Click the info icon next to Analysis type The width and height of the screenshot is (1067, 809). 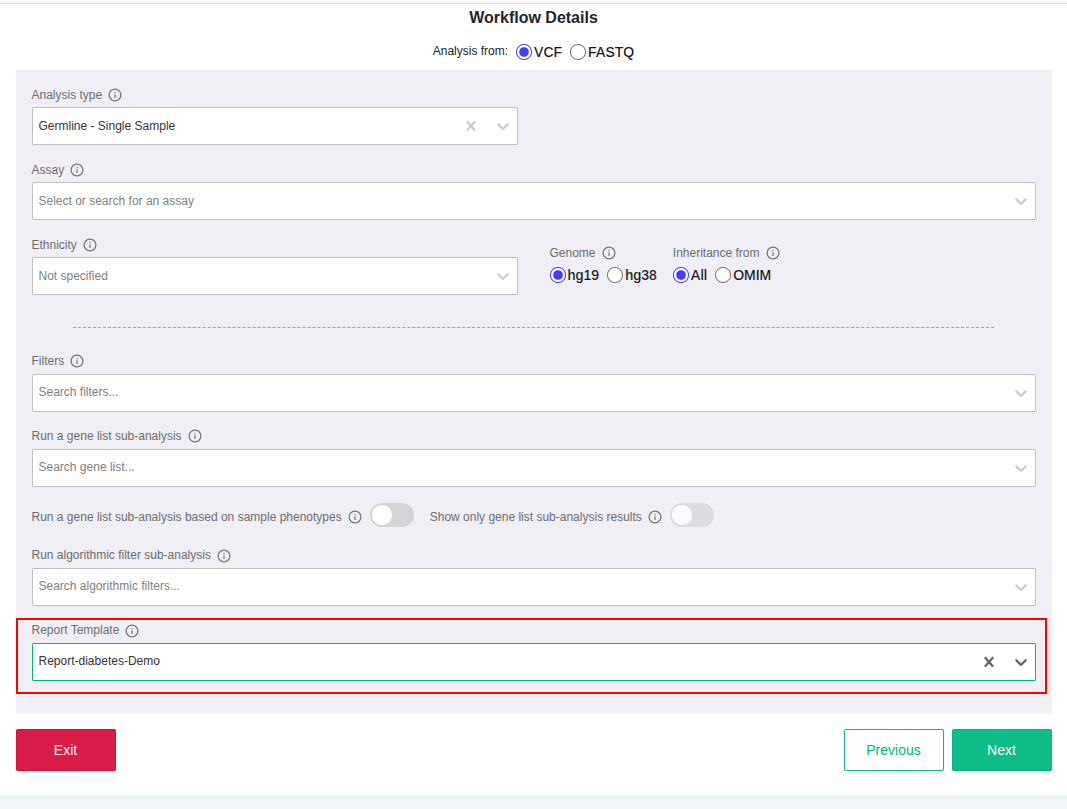pos(115,95)
